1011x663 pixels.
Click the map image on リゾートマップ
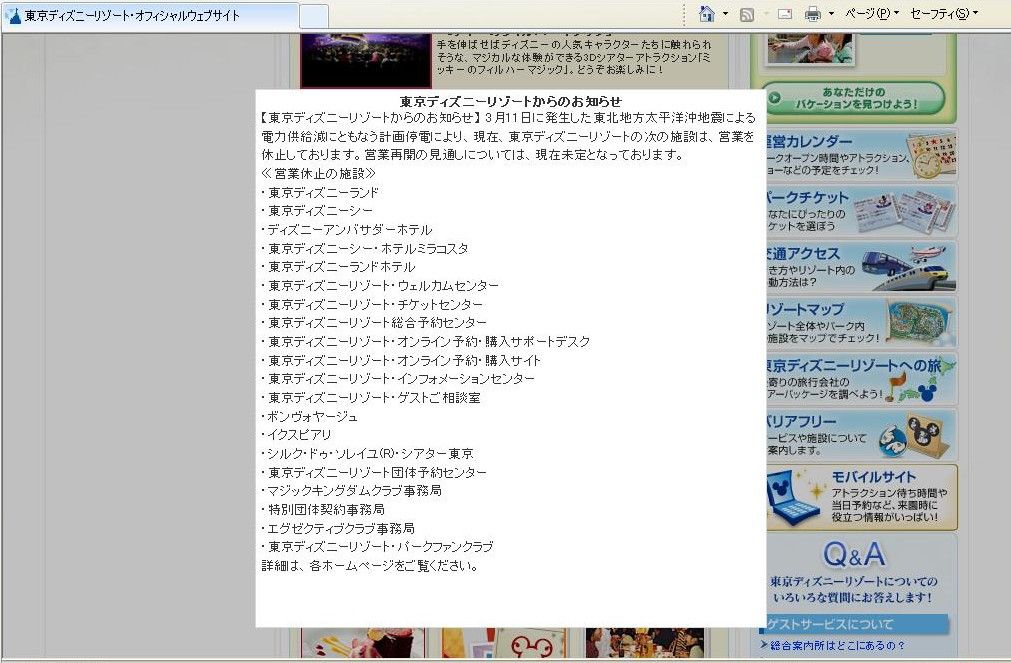point(919,323)
